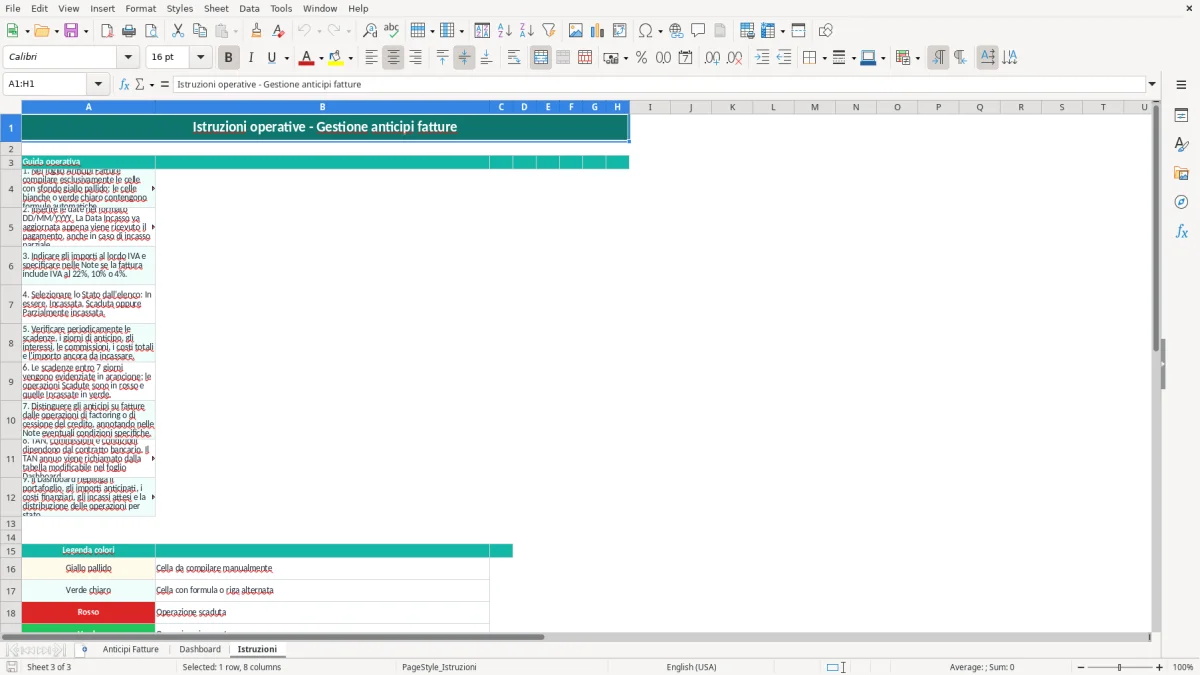The width and height of the screenshot is (1200, 675).
Task: Sort ascending icon
Action: tap(505, 31)
